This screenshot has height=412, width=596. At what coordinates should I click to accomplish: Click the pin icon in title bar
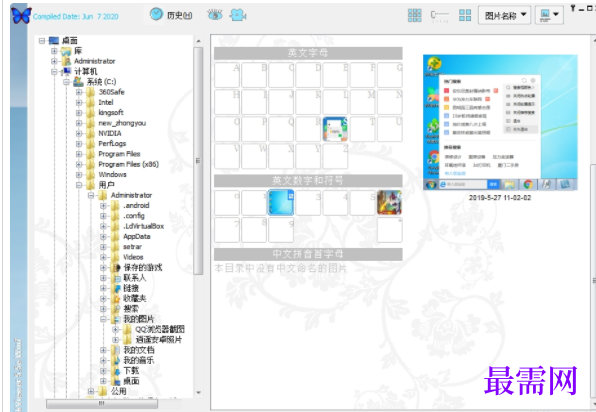572,8
